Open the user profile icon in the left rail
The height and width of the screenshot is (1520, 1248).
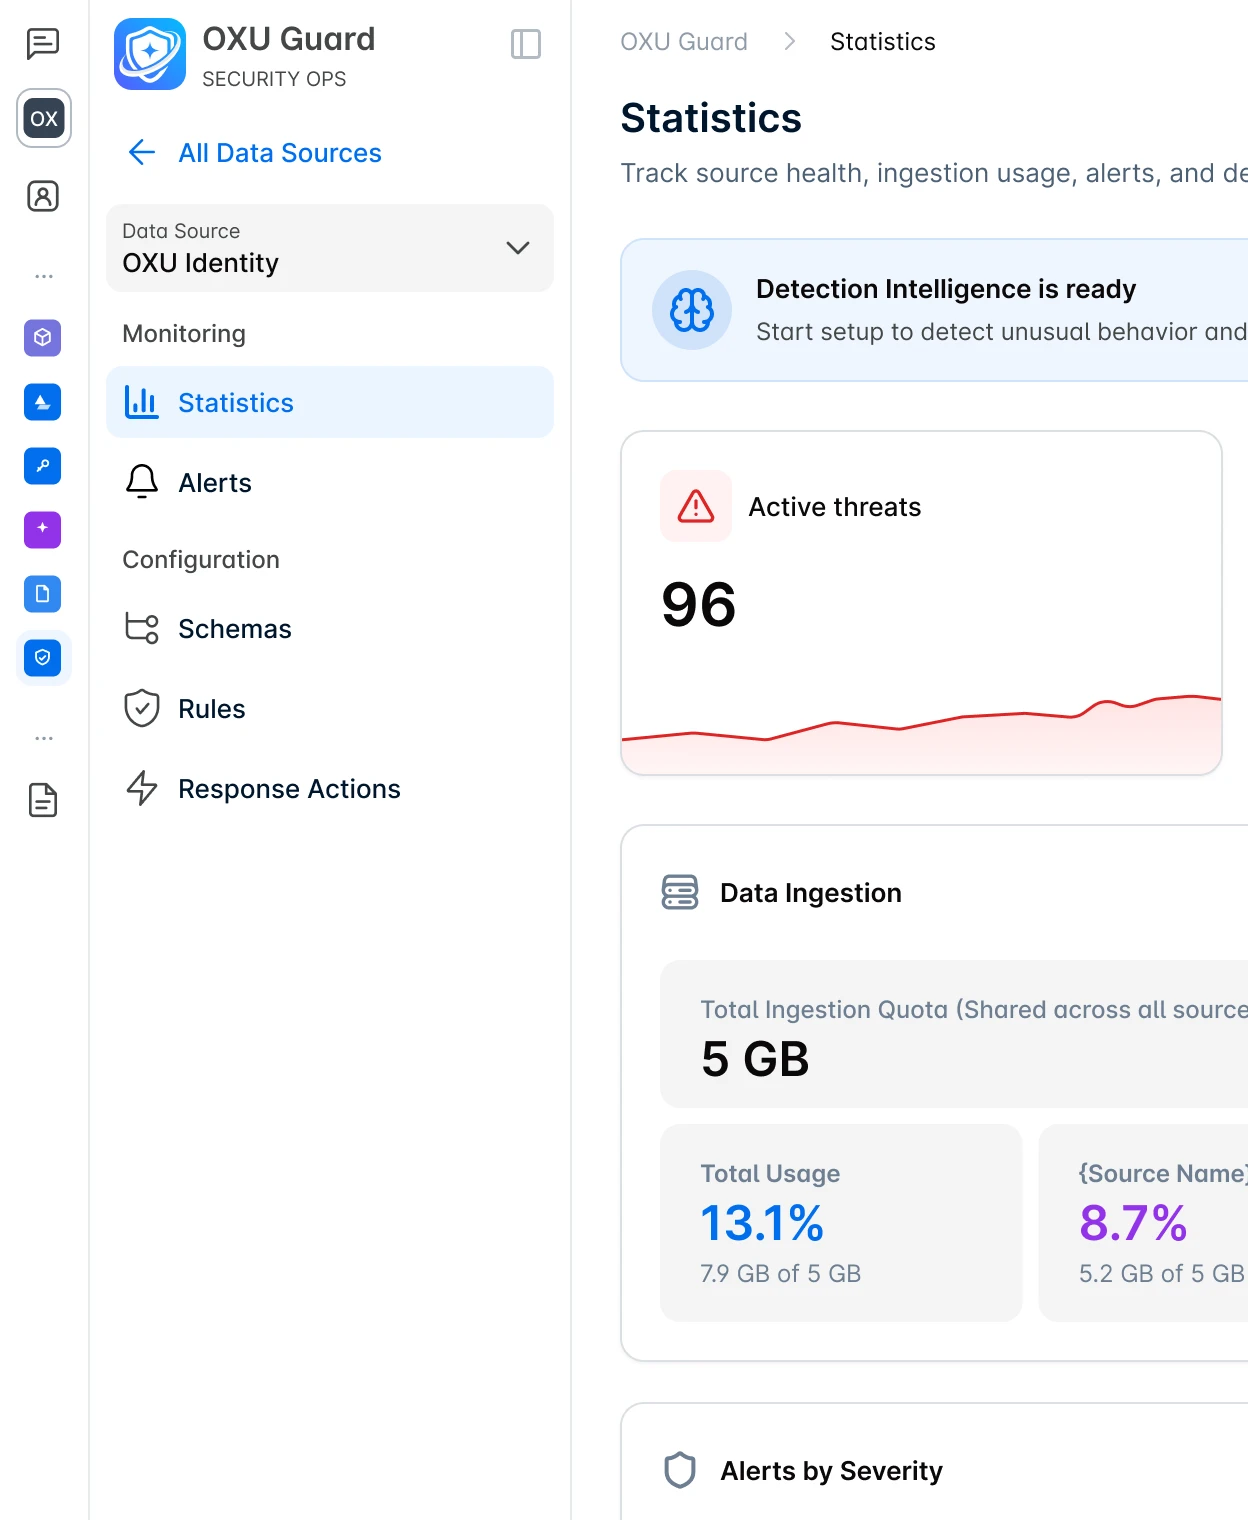pyautogui.click(x=43, y=196)
